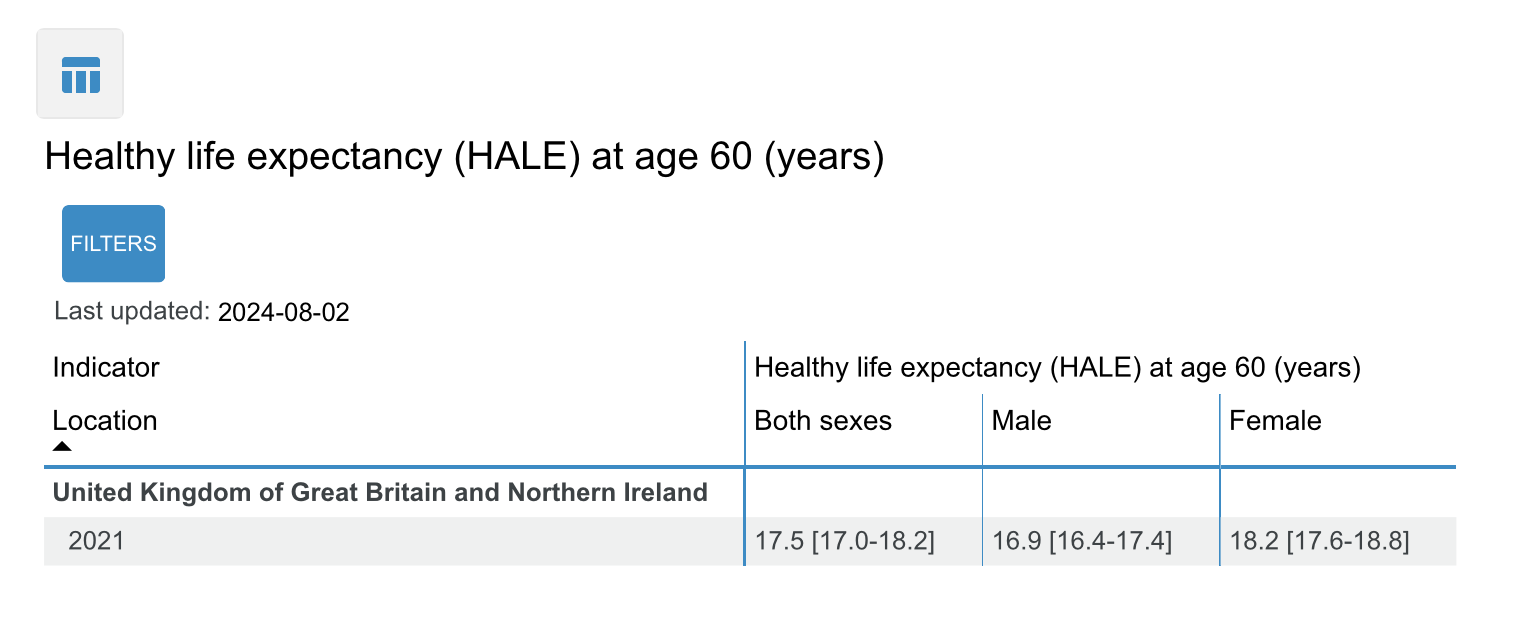The image size is (1516, 640).
Task: Select the Location column header
Action: pyautogui.click(x=105, y=420)
